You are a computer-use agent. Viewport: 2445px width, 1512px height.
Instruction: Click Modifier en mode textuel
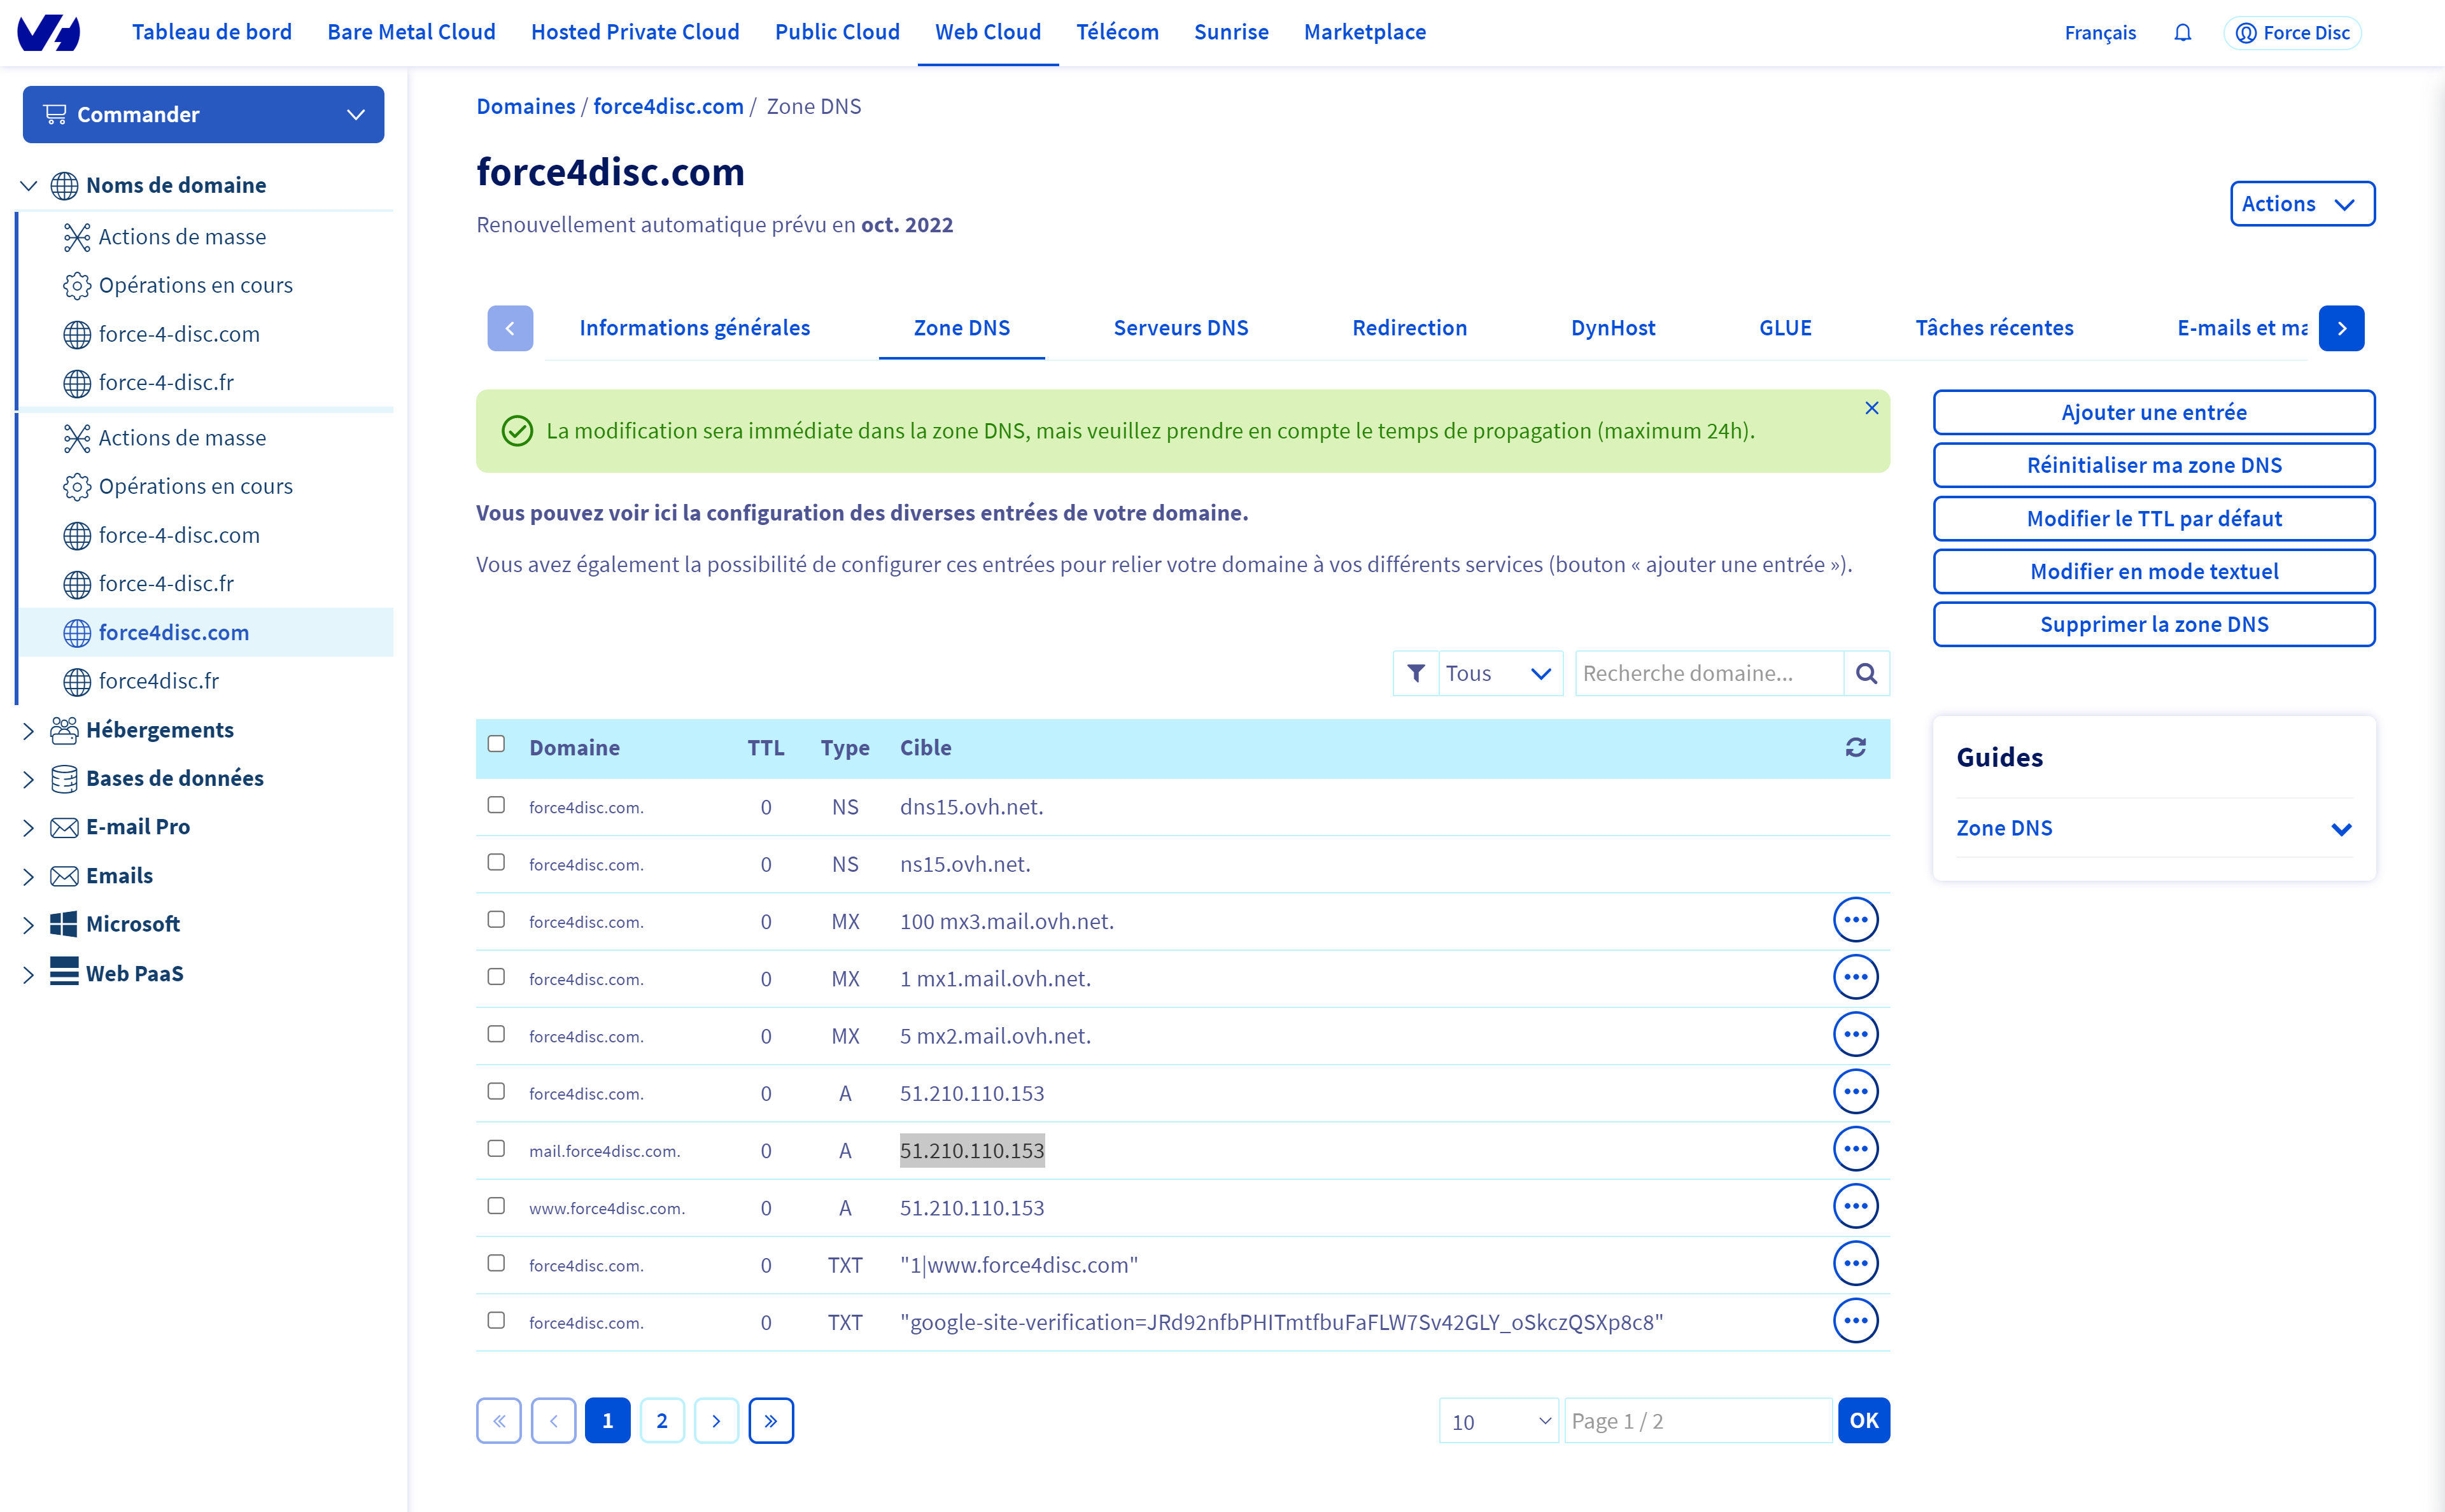[2153, 571]
